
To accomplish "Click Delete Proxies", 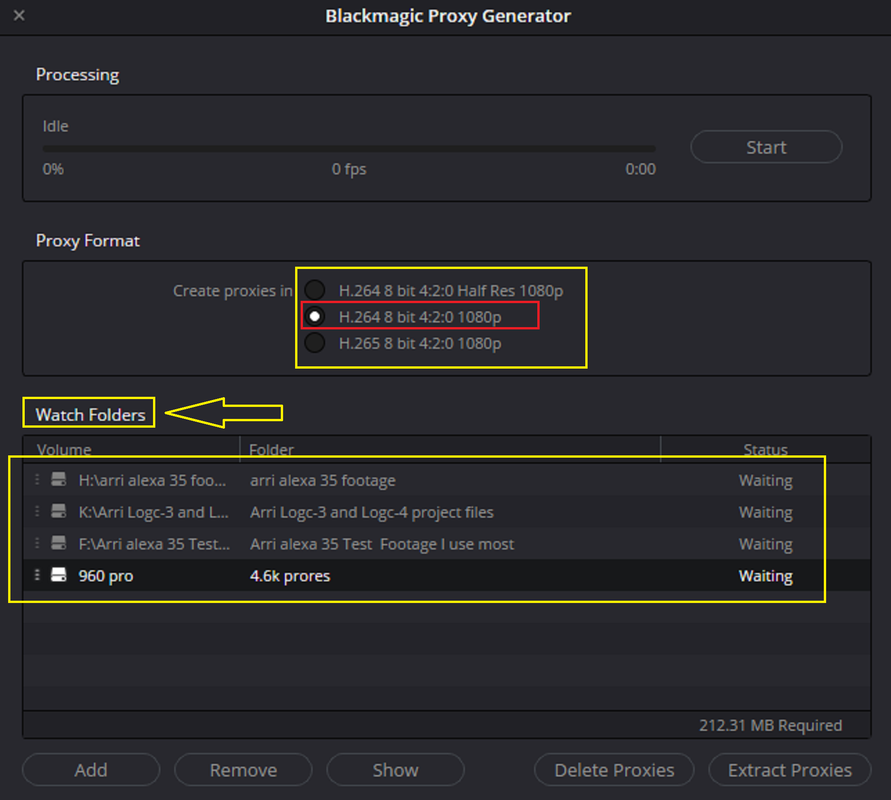I will click(x=614, y=770).
